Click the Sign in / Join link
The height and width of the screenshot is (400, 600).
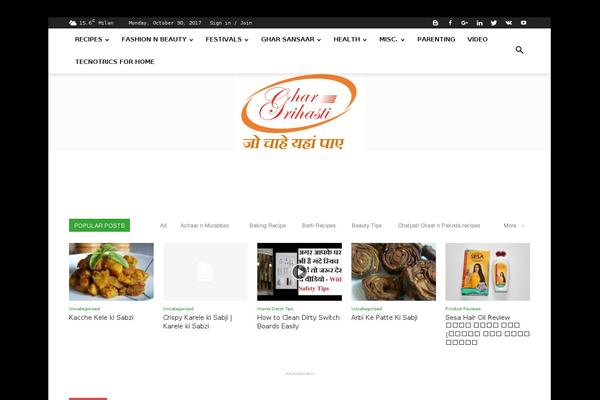(x=231, y=23)
